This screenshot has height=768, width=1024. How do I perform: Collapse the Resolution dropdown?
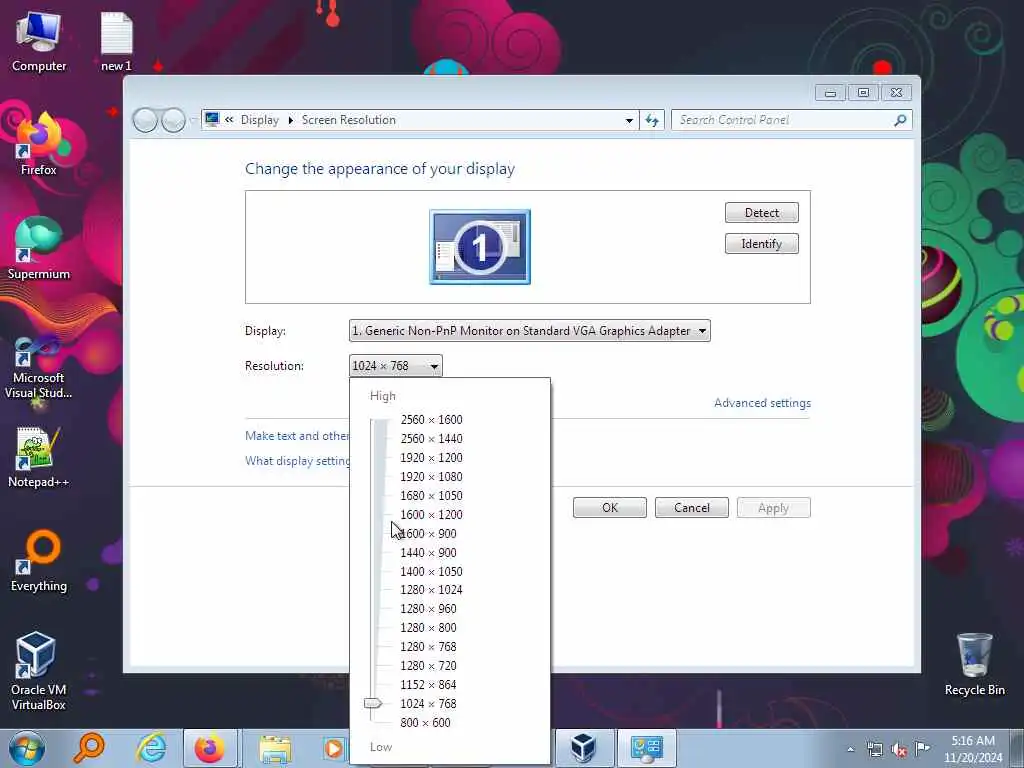[x=396, y=366]
